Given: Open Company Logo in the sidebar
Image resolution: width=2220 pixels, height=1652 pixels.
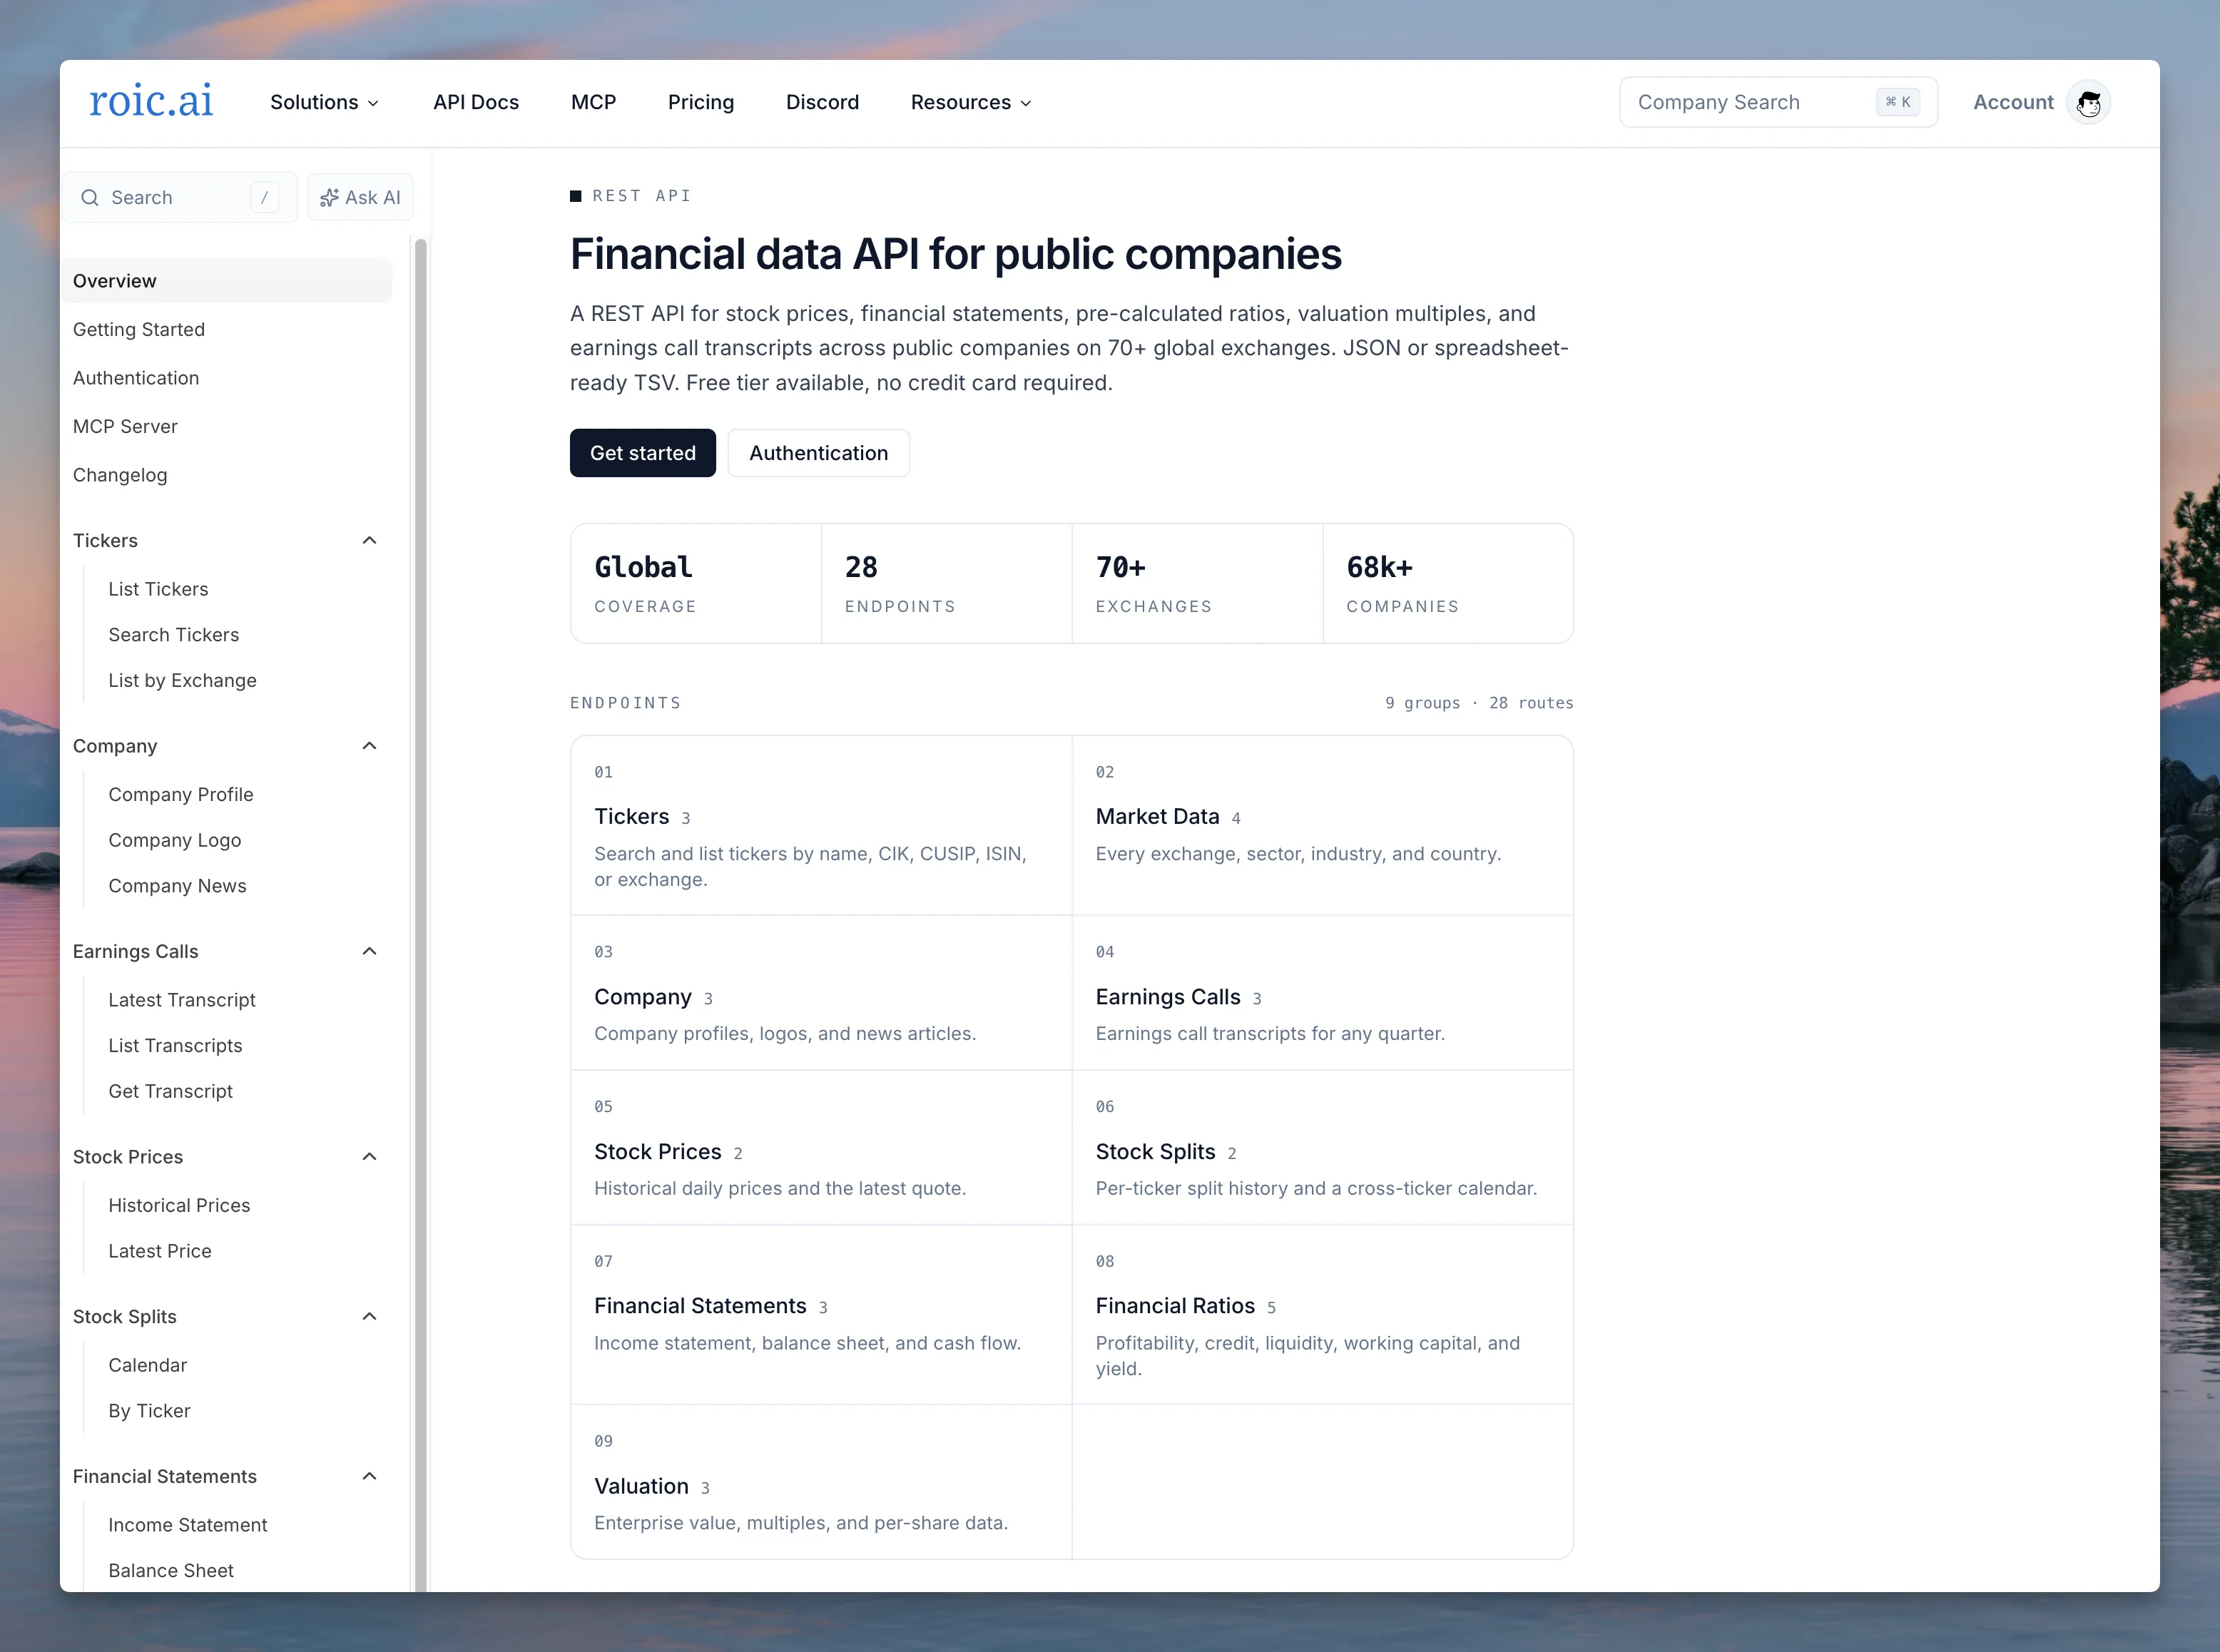Looking at the screenshot, I should [x=175, y=841].
